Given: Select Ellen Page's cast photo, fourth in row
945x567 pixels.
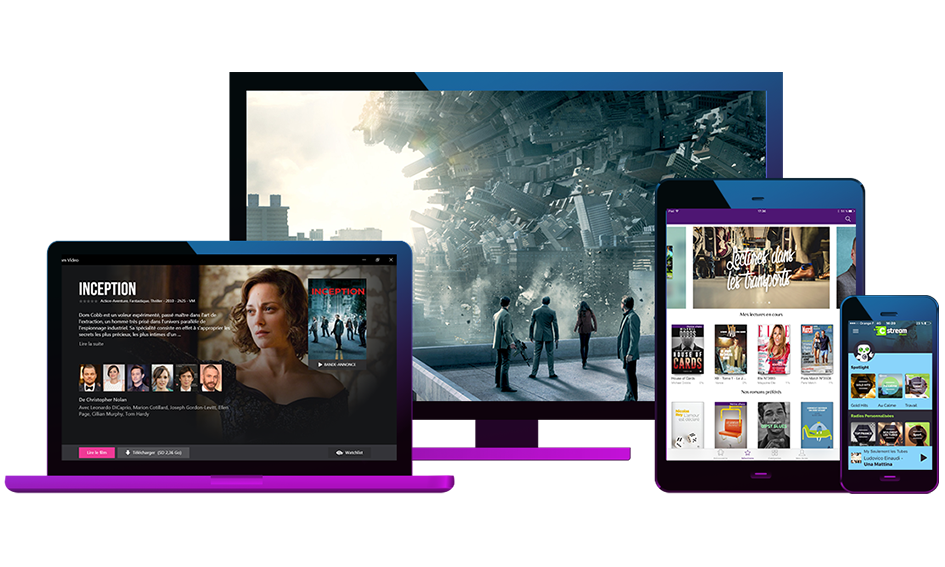Looking at the screenshot, I should (162, 378).
